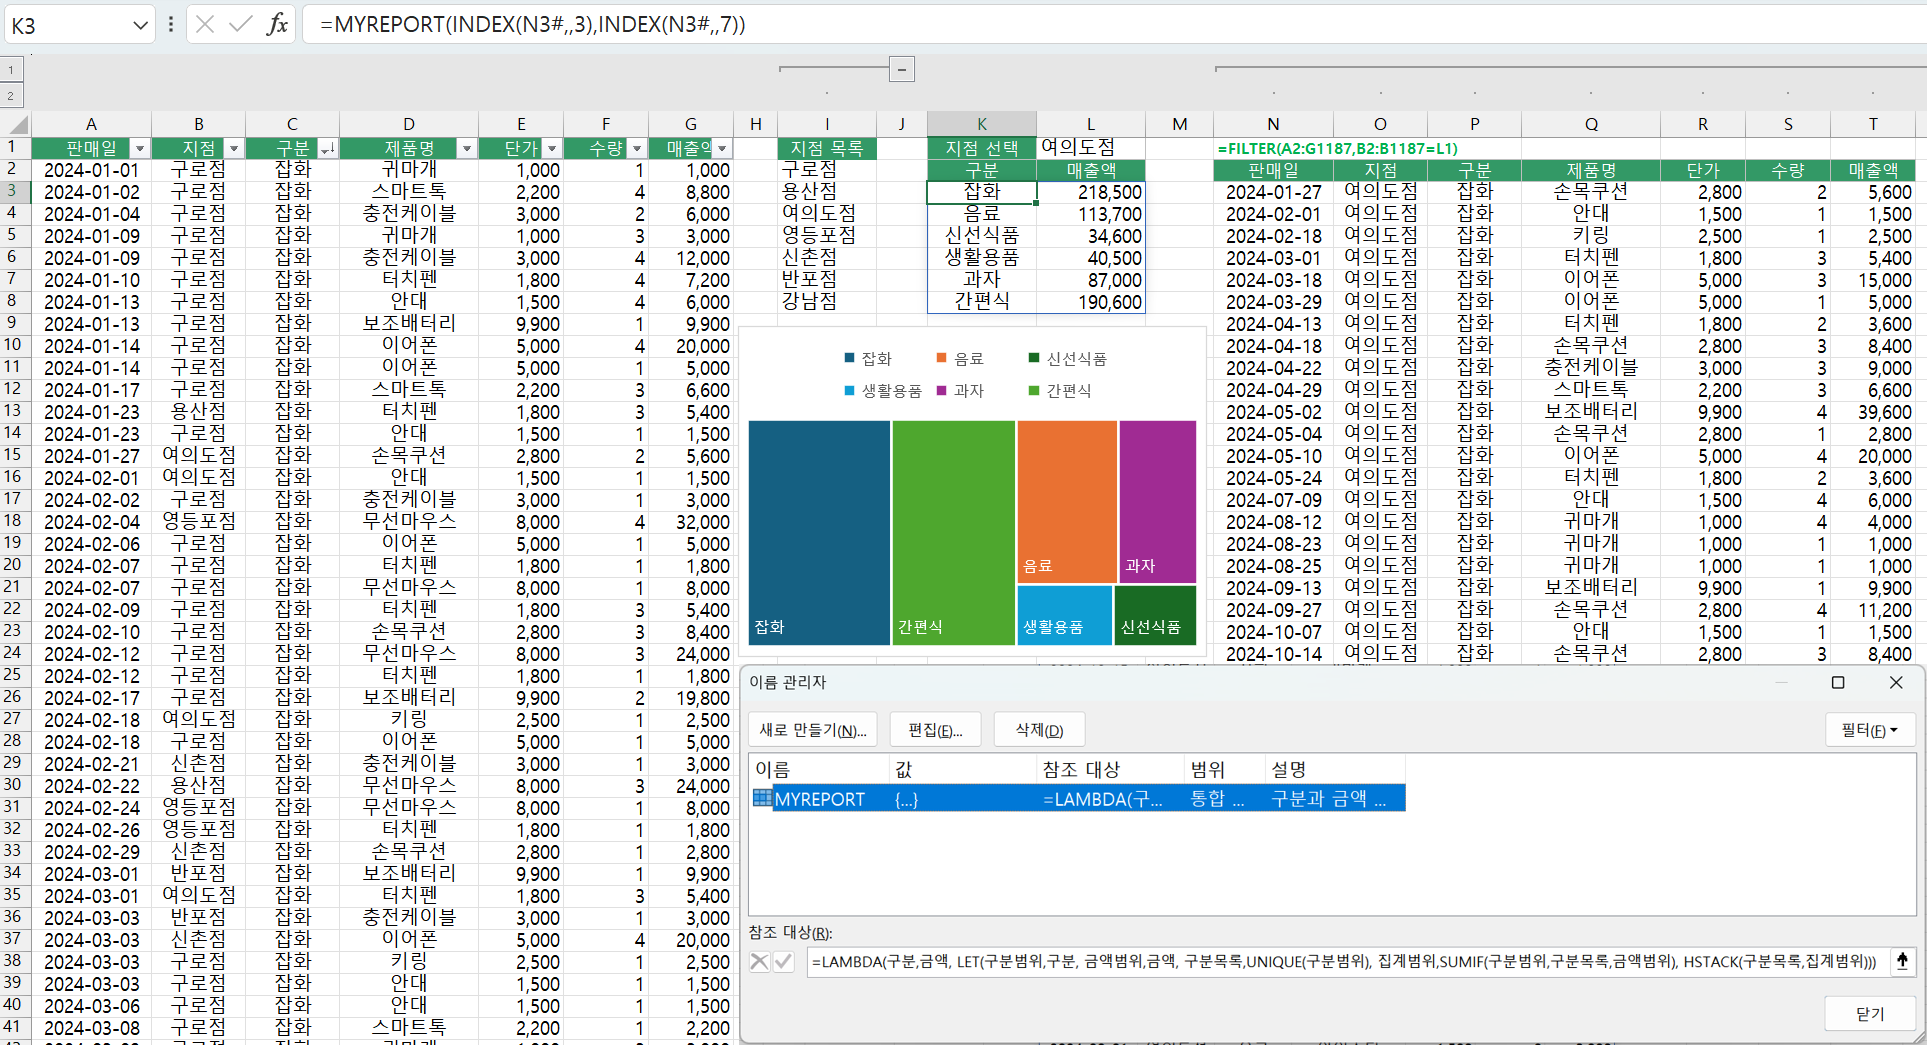
Task: Click the MYREPORT name icon in the list
Action: tap(762, 798)
